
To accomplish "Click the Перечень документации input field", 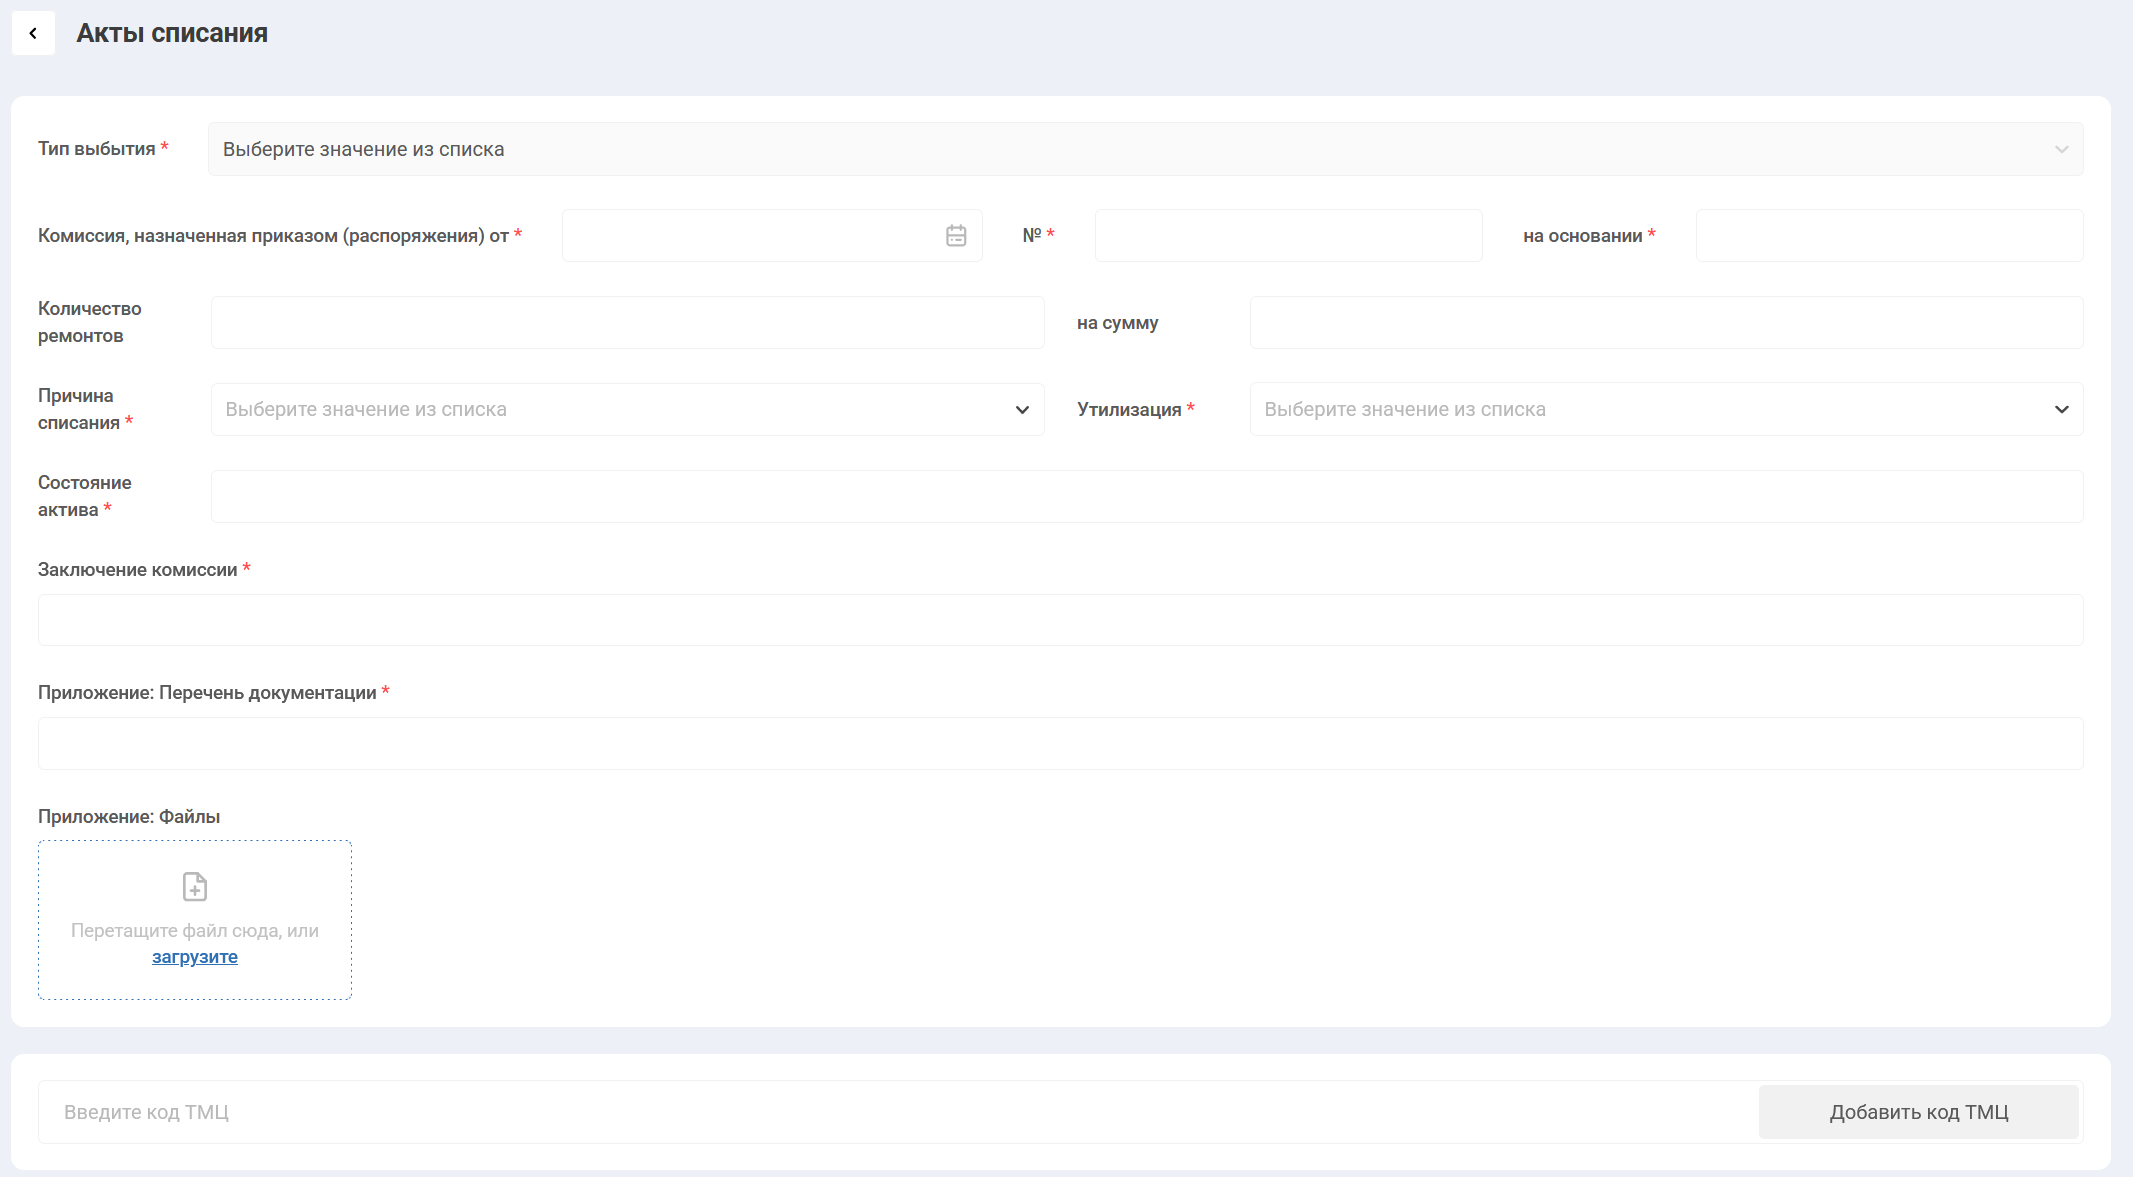I will pyautogui.click(x=1060, y=744).
